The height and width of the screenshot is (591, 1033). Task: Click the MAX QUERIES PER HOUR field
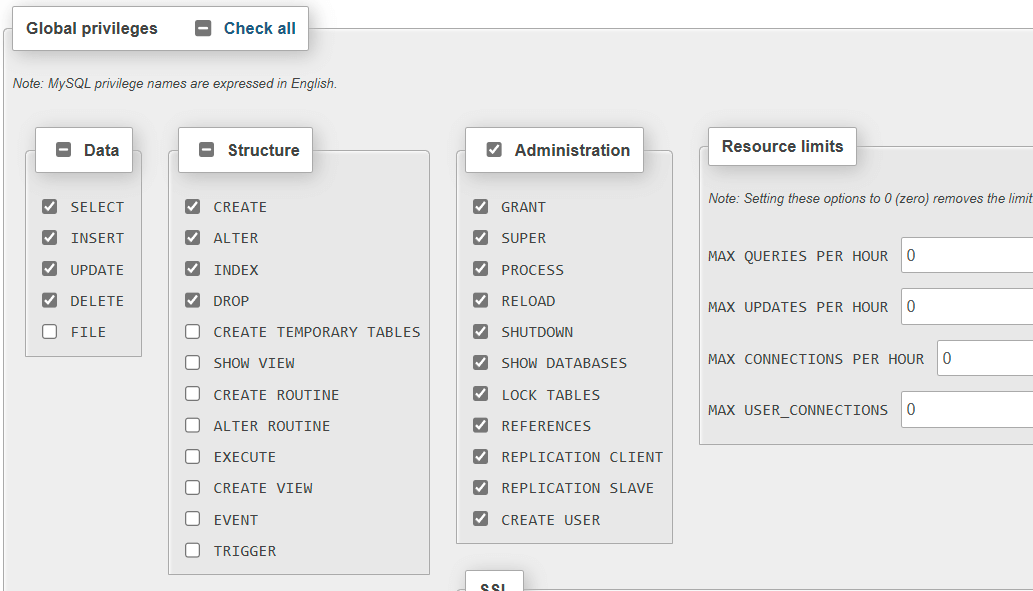click(966, 255)
